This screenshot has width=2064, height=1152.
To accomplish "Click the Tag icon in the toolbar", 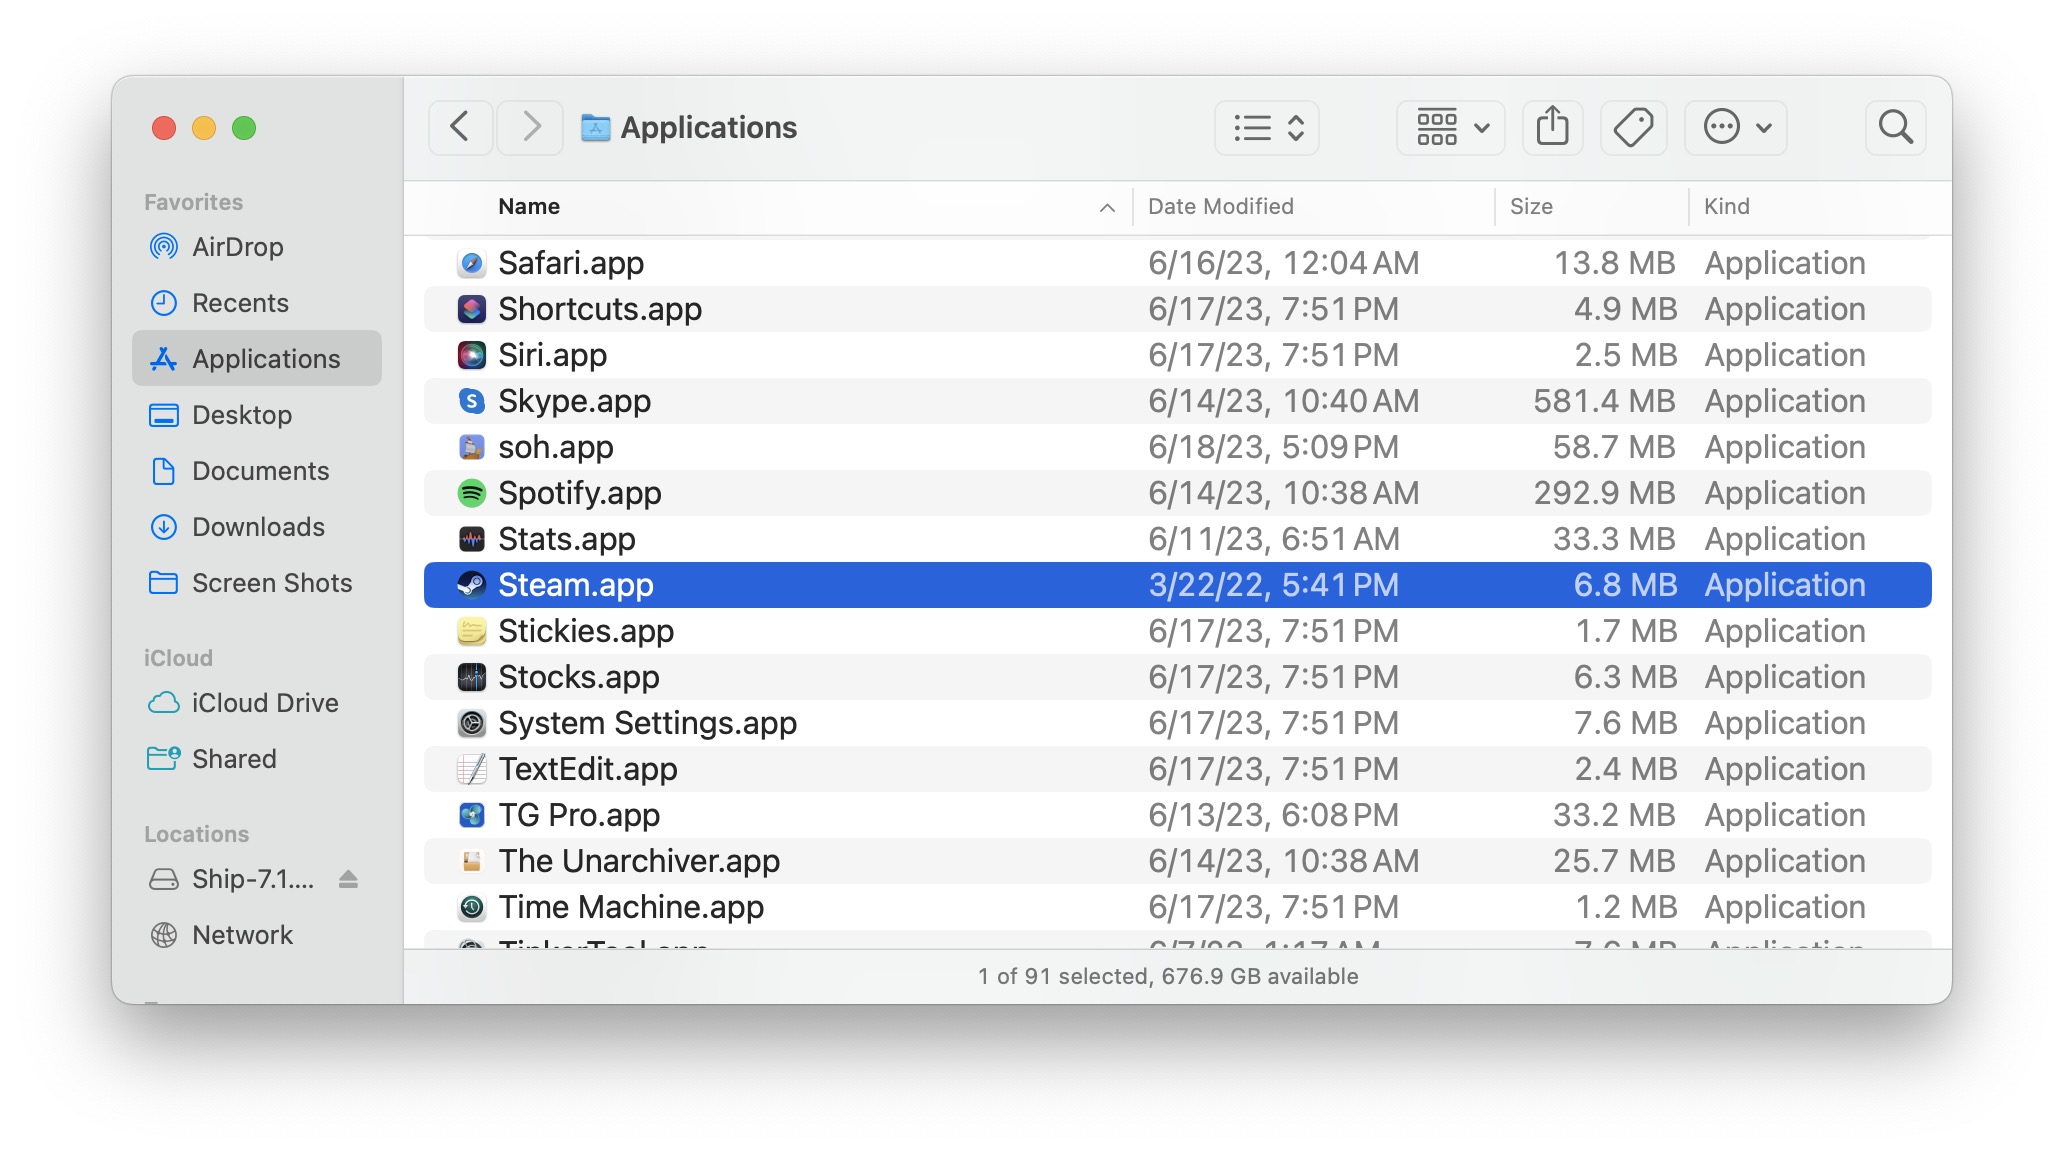I will click(1634, 127).
